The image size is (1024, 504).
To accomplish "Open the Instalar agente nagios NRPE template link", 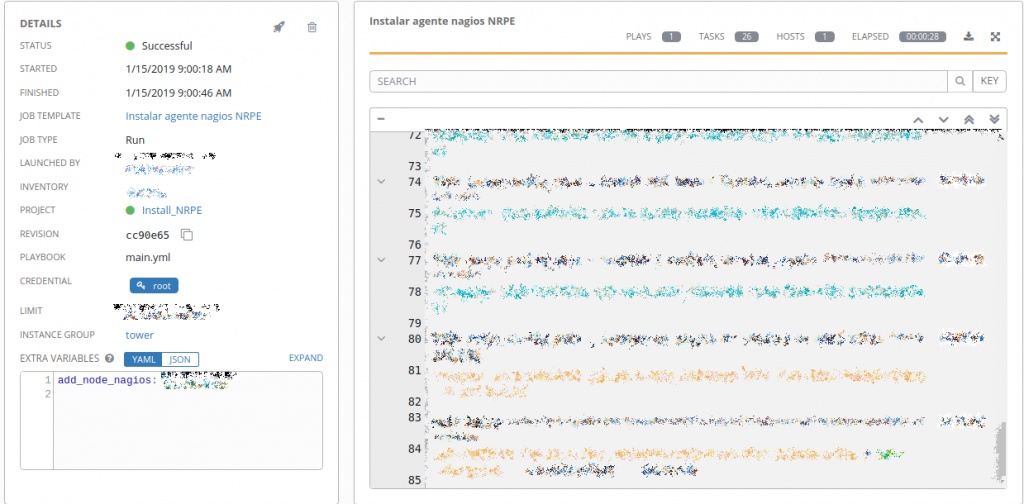I will tap(193, 116).
